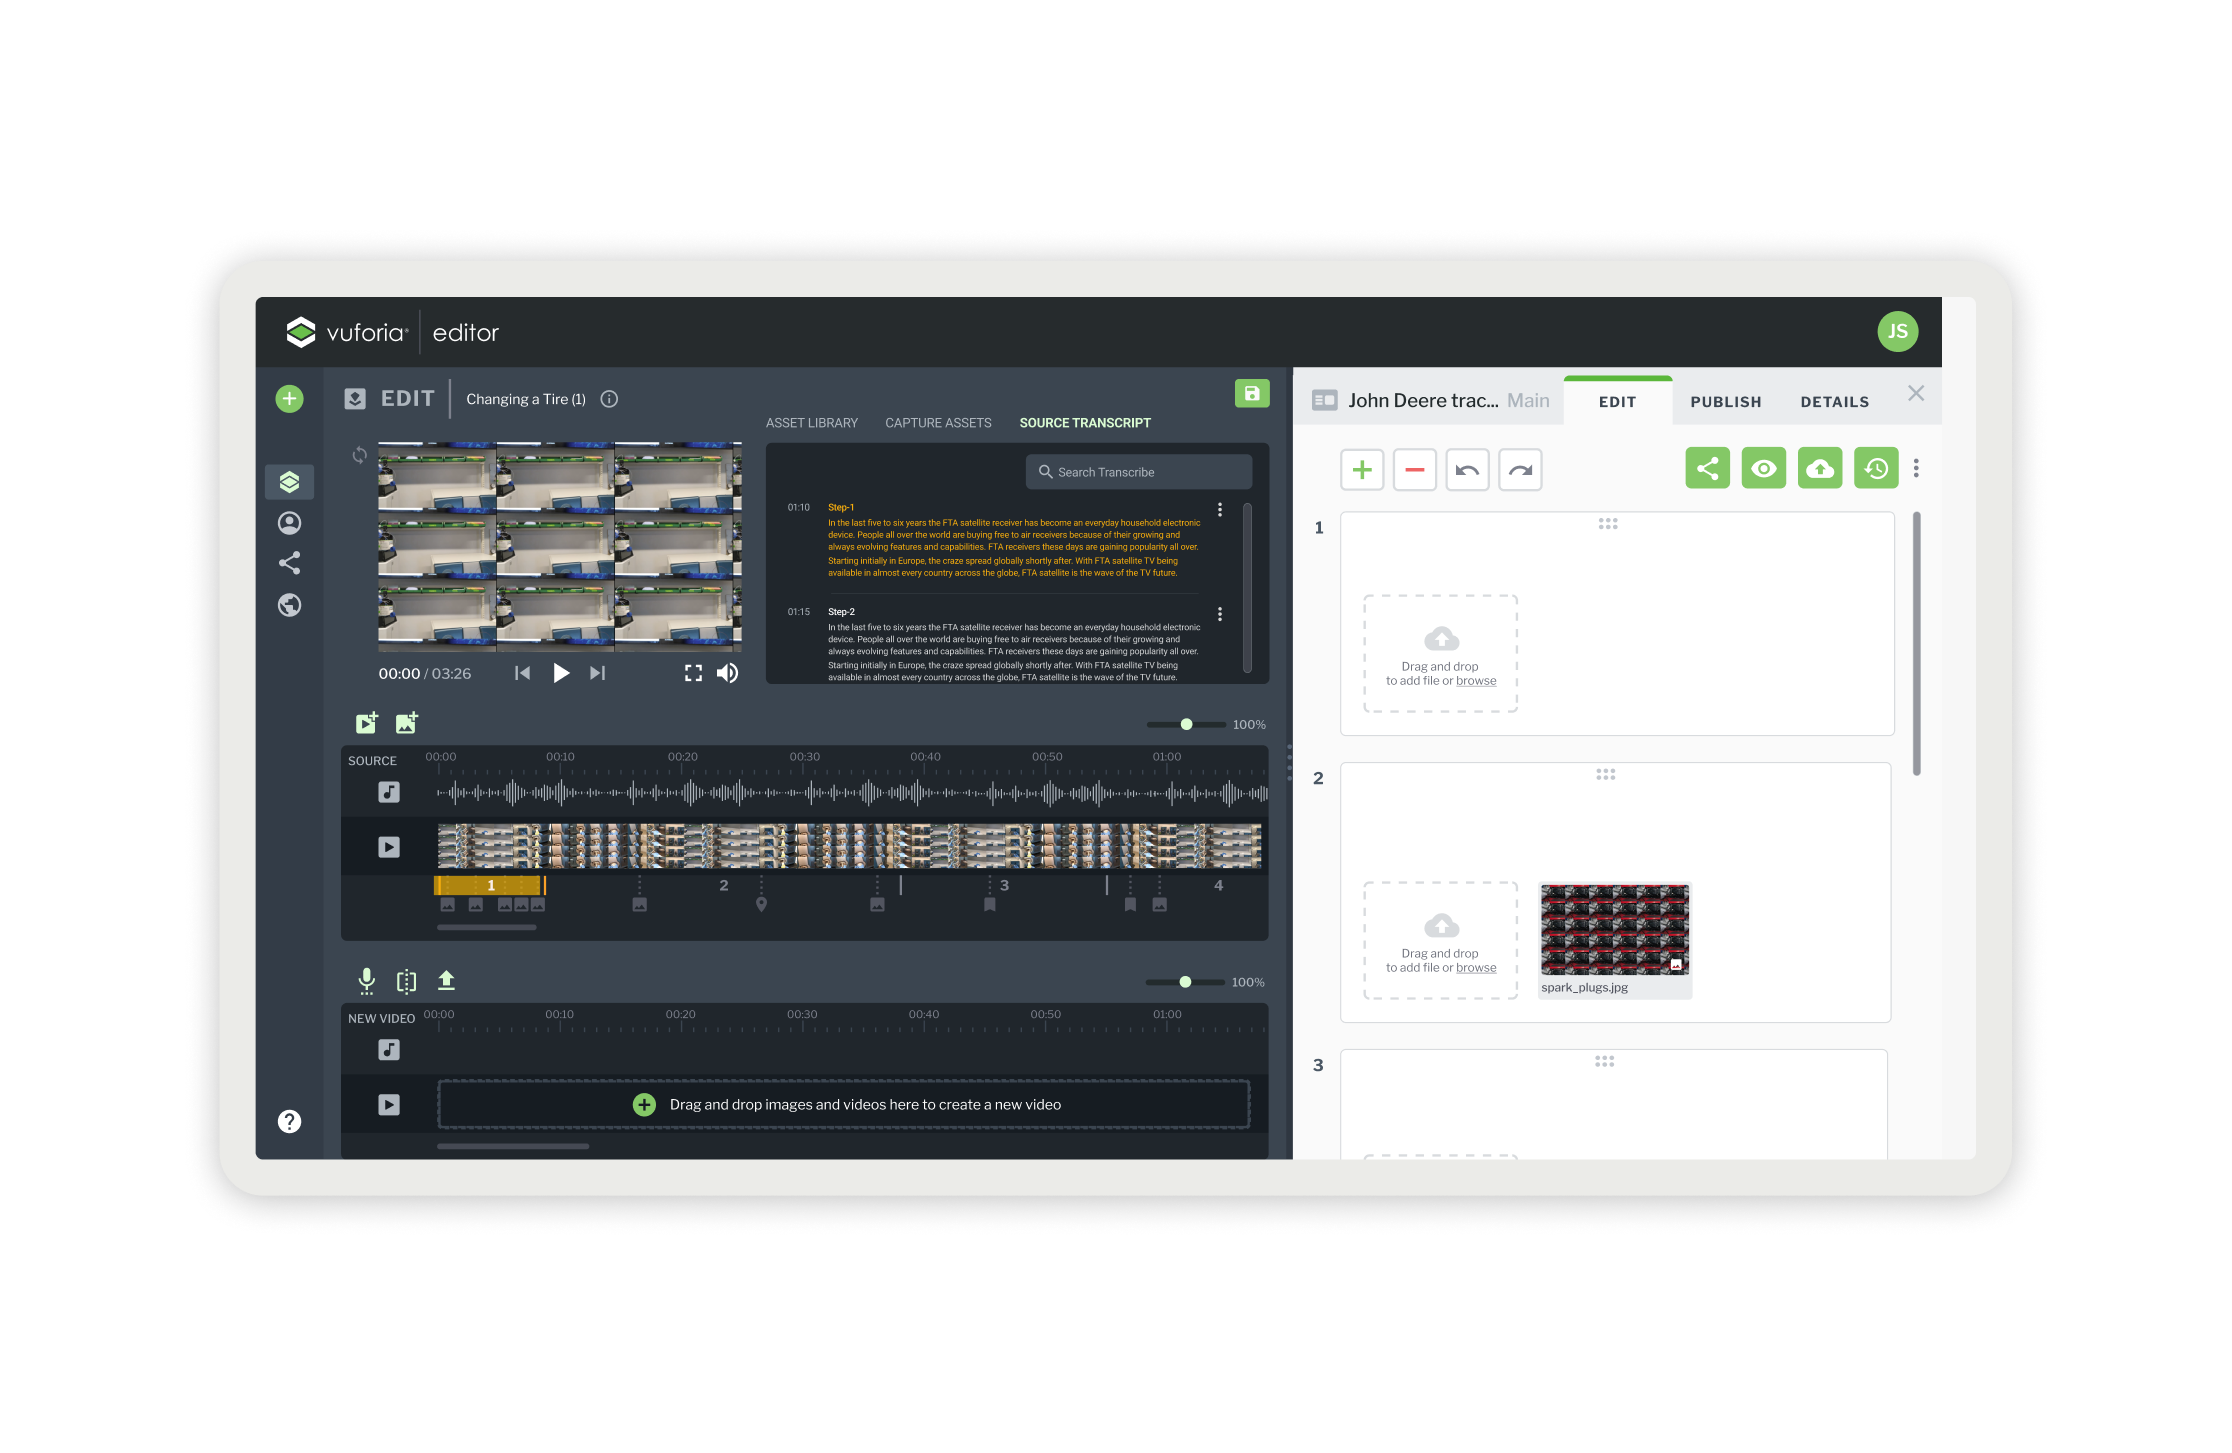The width and height of the screenshot is (2232, 1453).
Task: Click the microphone record icon
Action: click(x=367, y=981)
